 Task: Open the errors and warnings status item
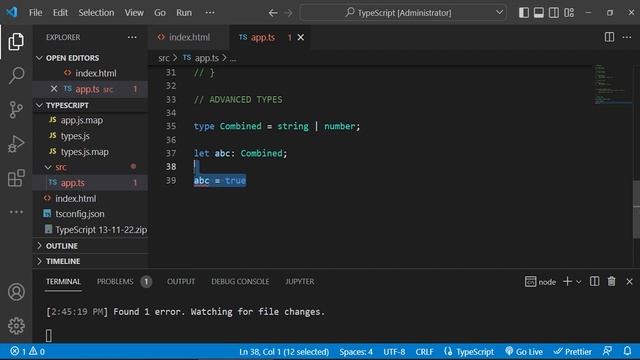pos(27,351)
